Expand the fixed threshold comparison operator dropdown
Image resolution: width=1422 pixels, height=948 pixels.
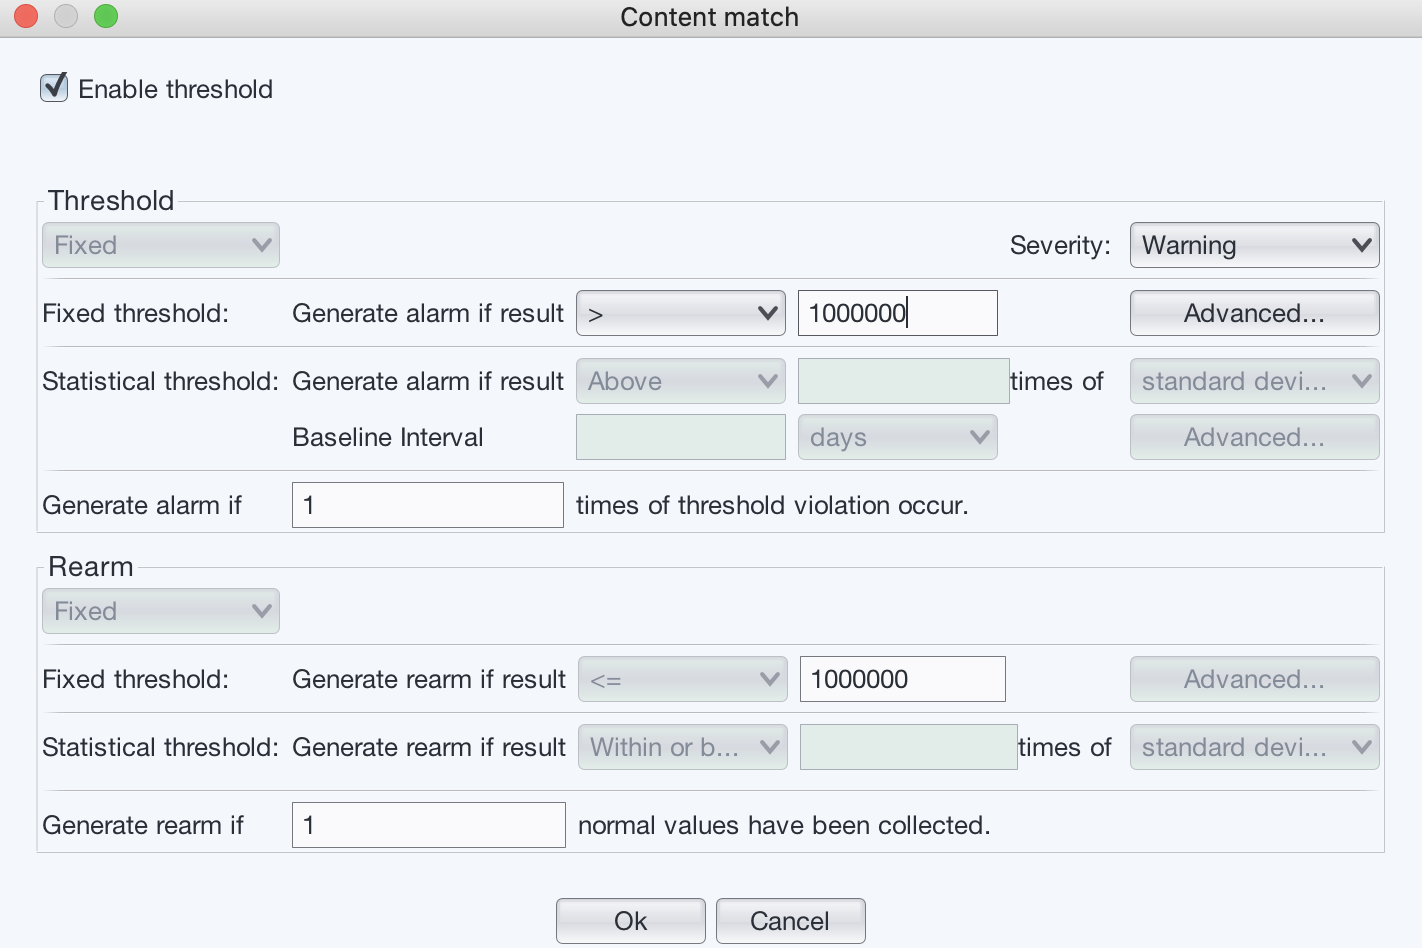tap(680, 313)
